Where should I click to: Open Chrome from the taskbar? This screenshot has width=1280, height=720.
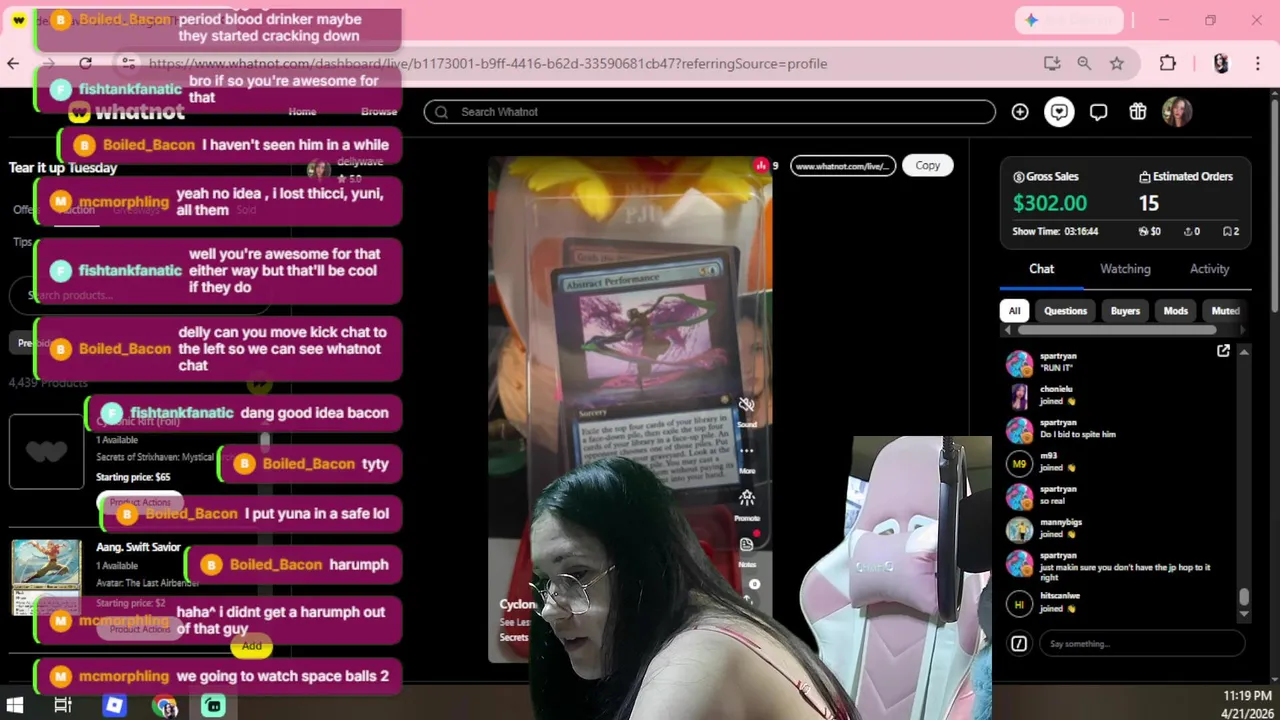(165, 706)
